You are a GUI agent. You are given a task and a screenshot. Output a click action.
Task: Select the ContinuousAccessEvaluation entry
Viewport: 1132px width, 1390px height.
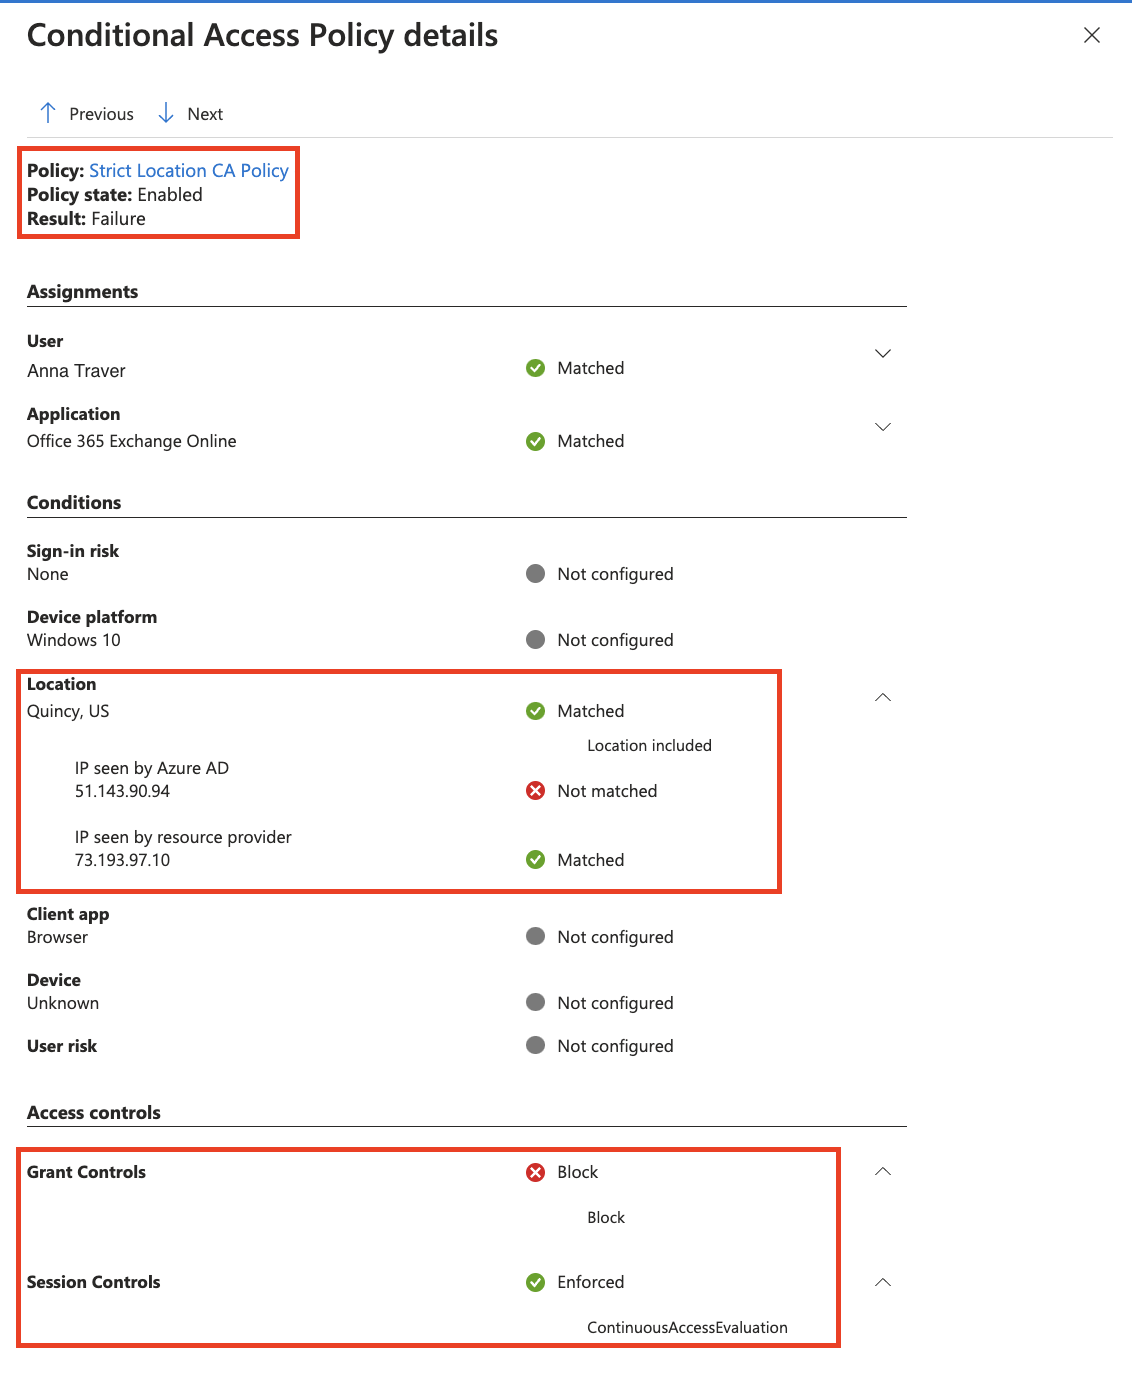[x=686, y=1327]
